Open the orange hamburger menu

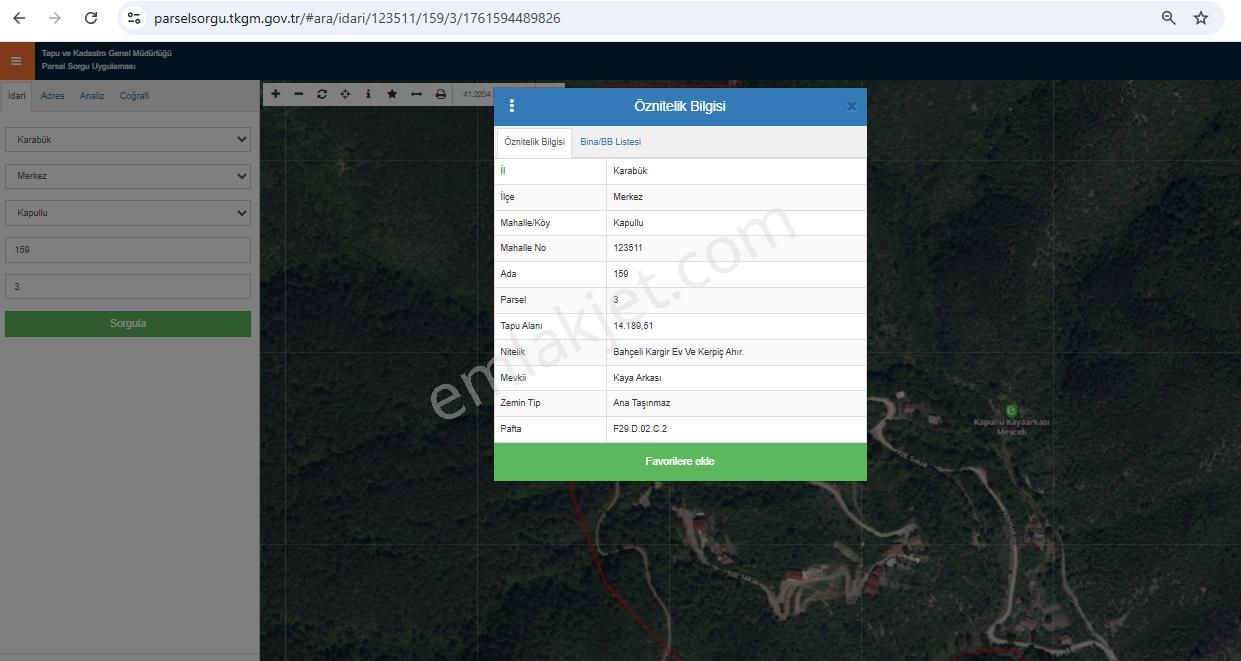pos(16,61)
